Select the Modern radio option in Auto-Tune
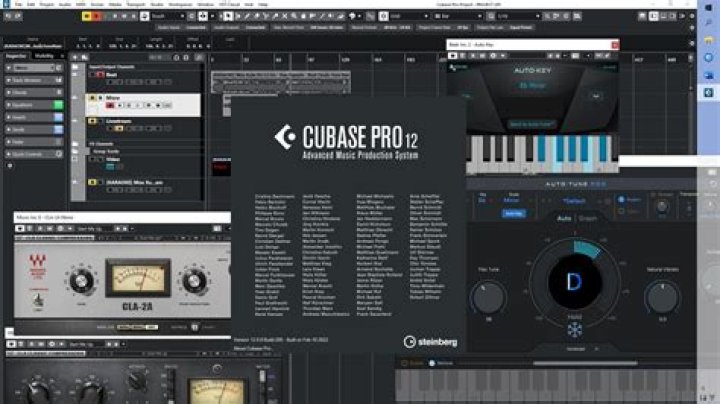This screenshot has height=404, width=720. tap(621, 200)
